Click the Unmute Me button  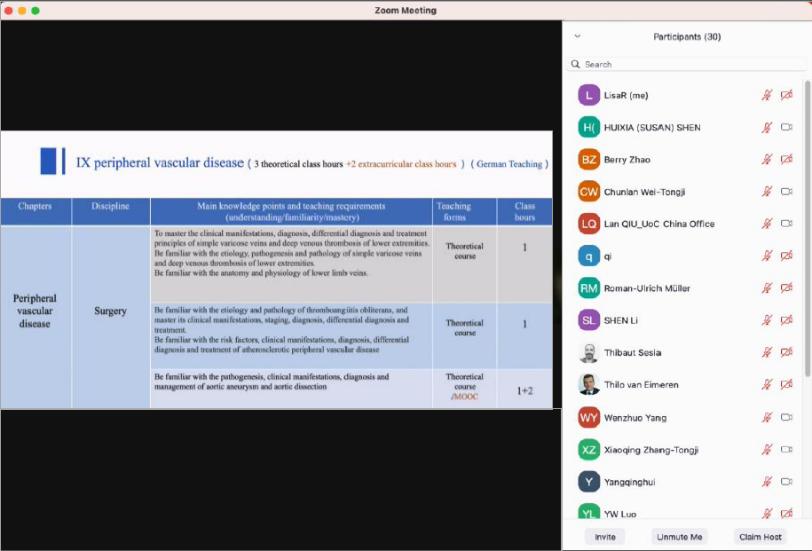pos(679,537)
